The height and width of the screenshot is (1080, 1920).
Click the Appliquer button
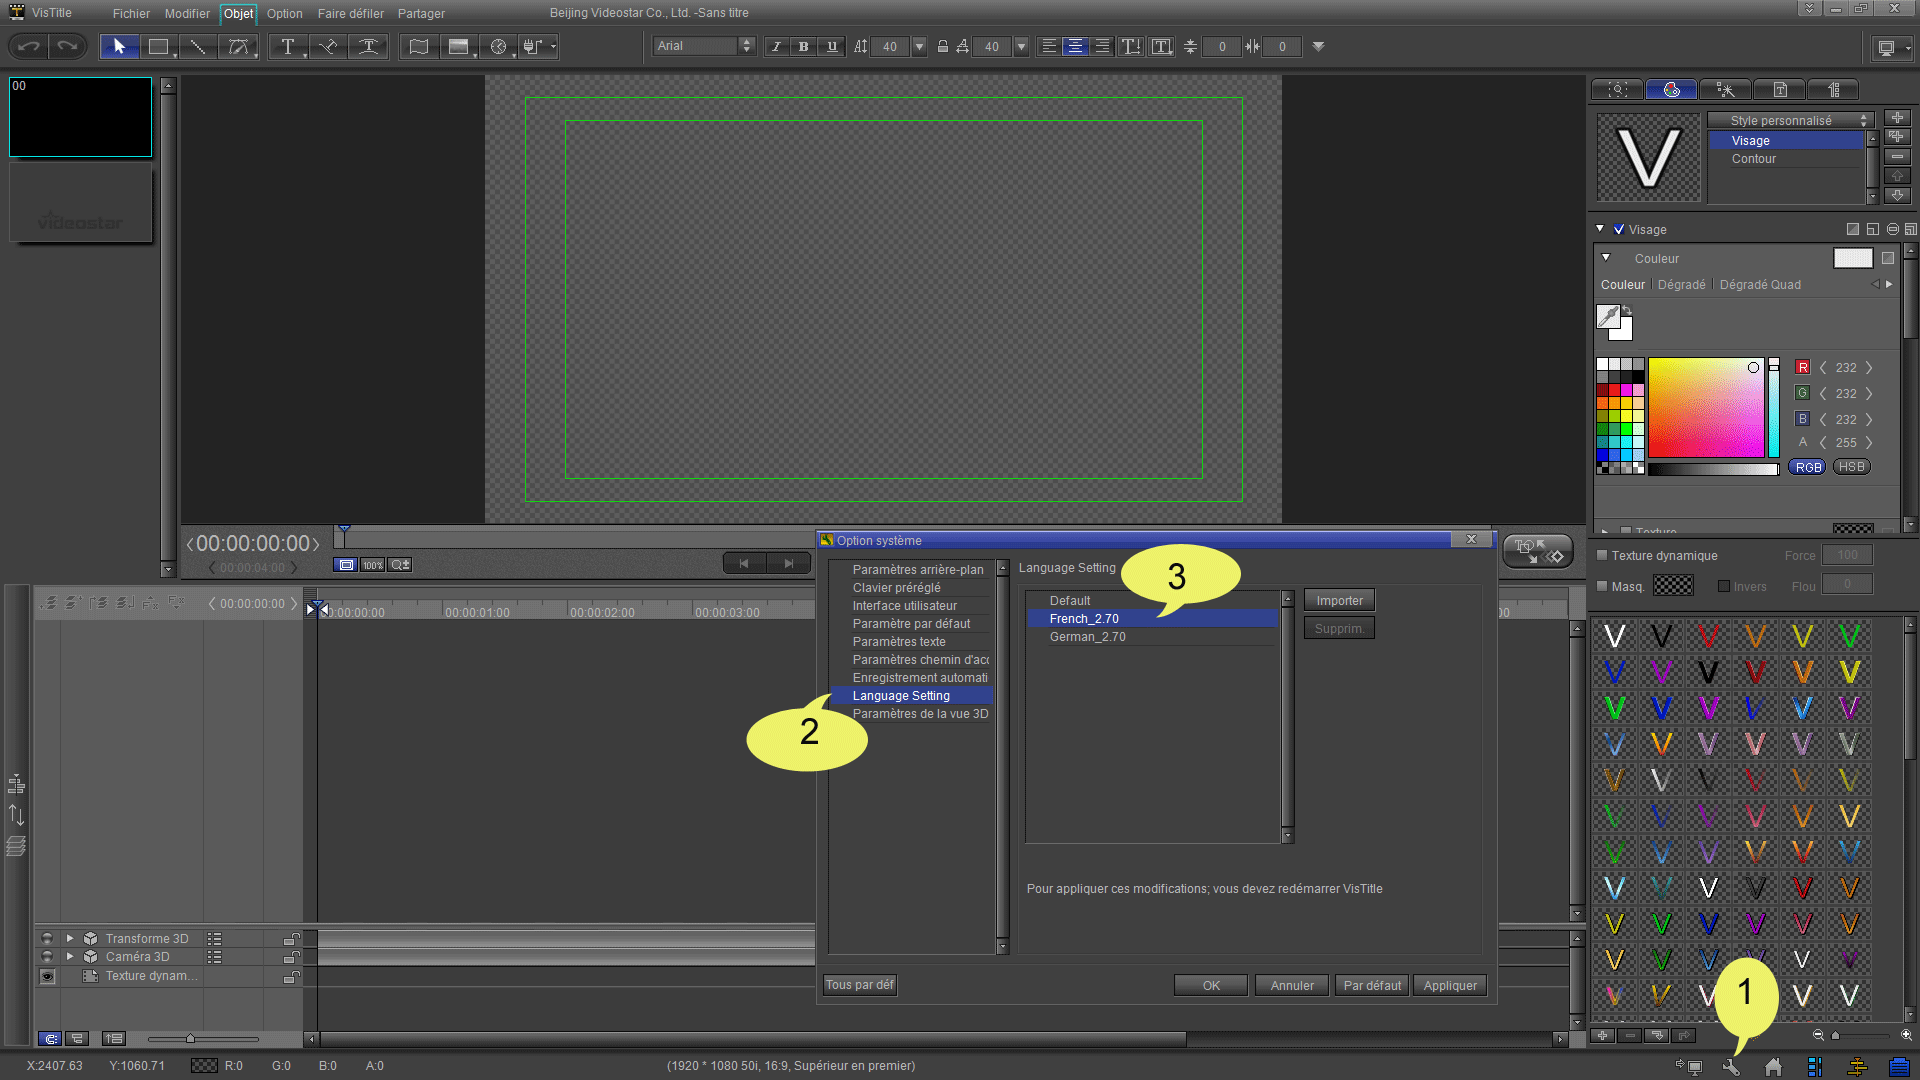[1449, 985]
